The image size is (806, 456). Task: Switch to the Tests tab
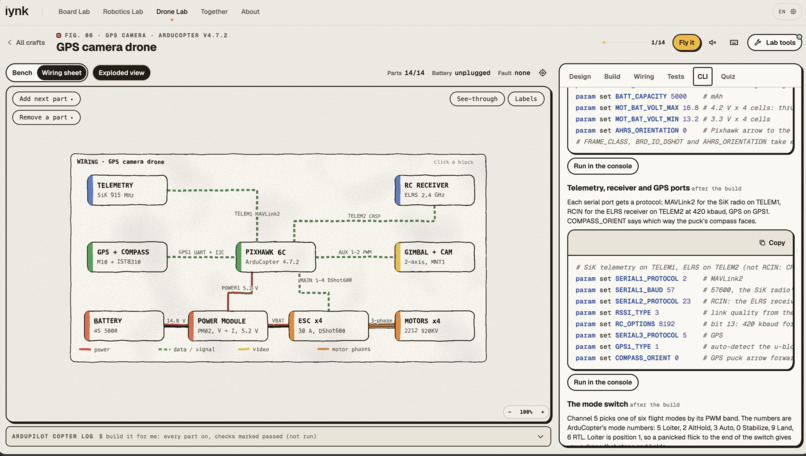pos(675,77)
